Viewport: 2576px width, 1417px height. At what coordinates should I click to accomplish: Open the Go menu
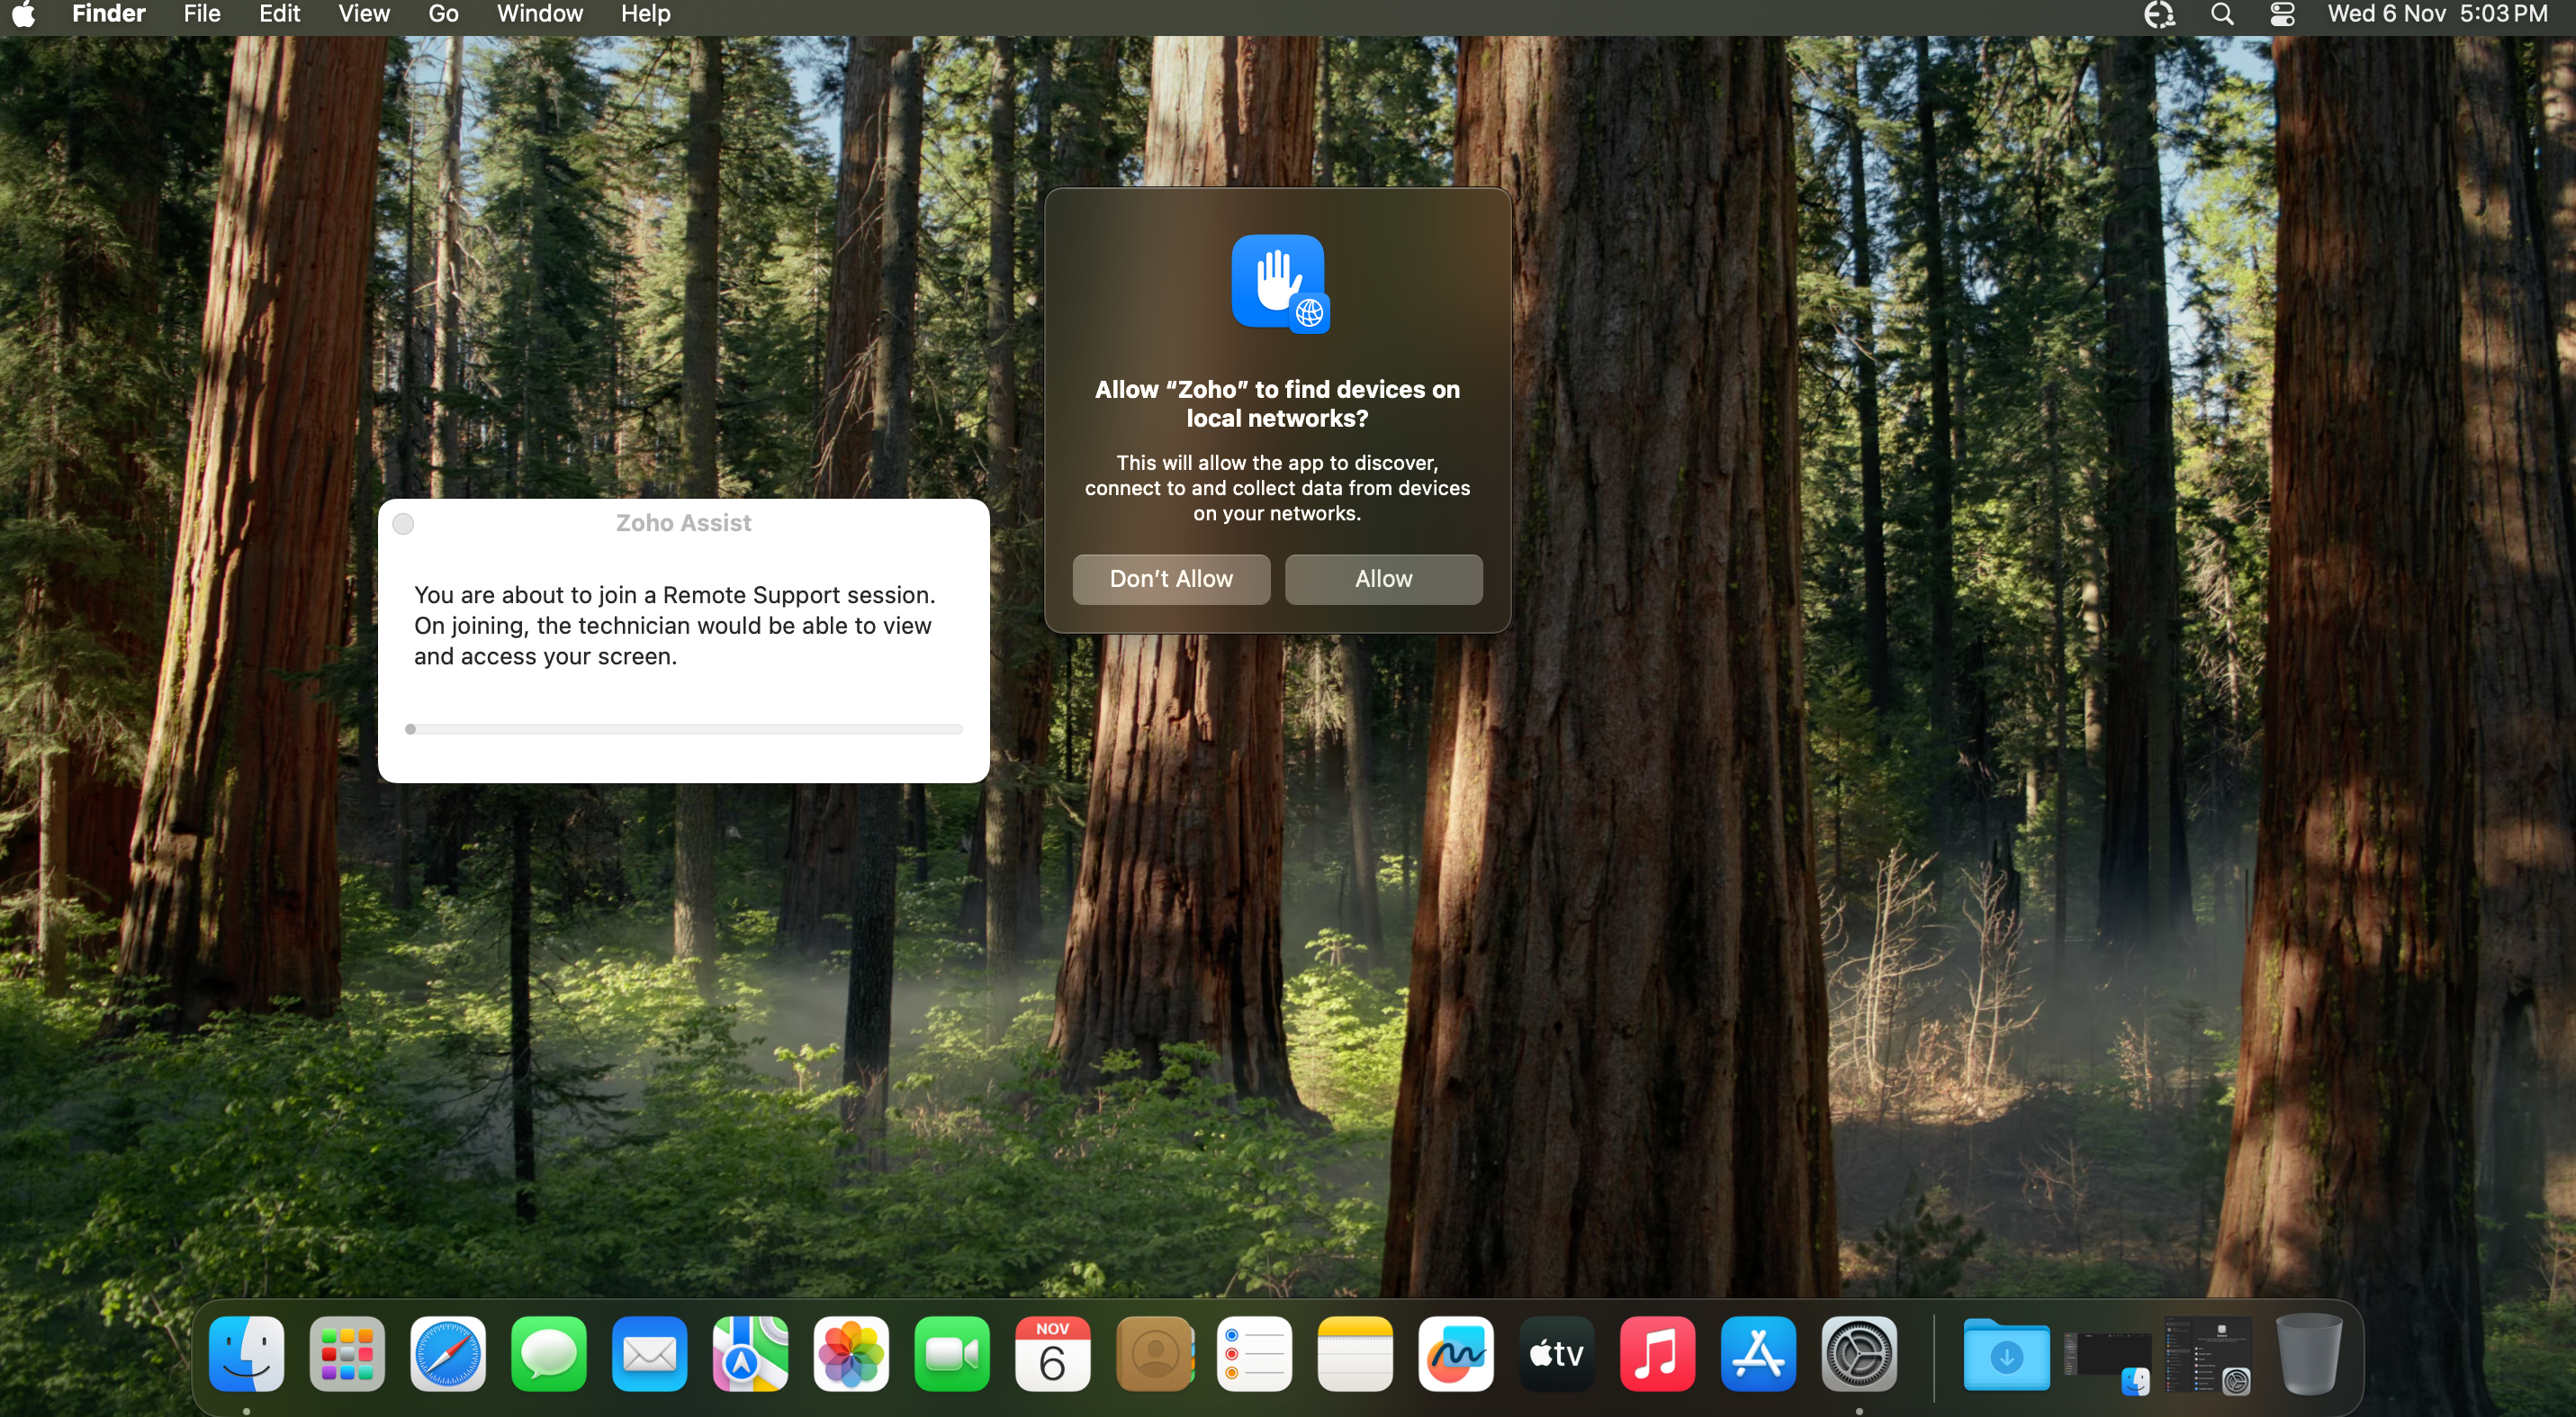[x=441, y=14]
